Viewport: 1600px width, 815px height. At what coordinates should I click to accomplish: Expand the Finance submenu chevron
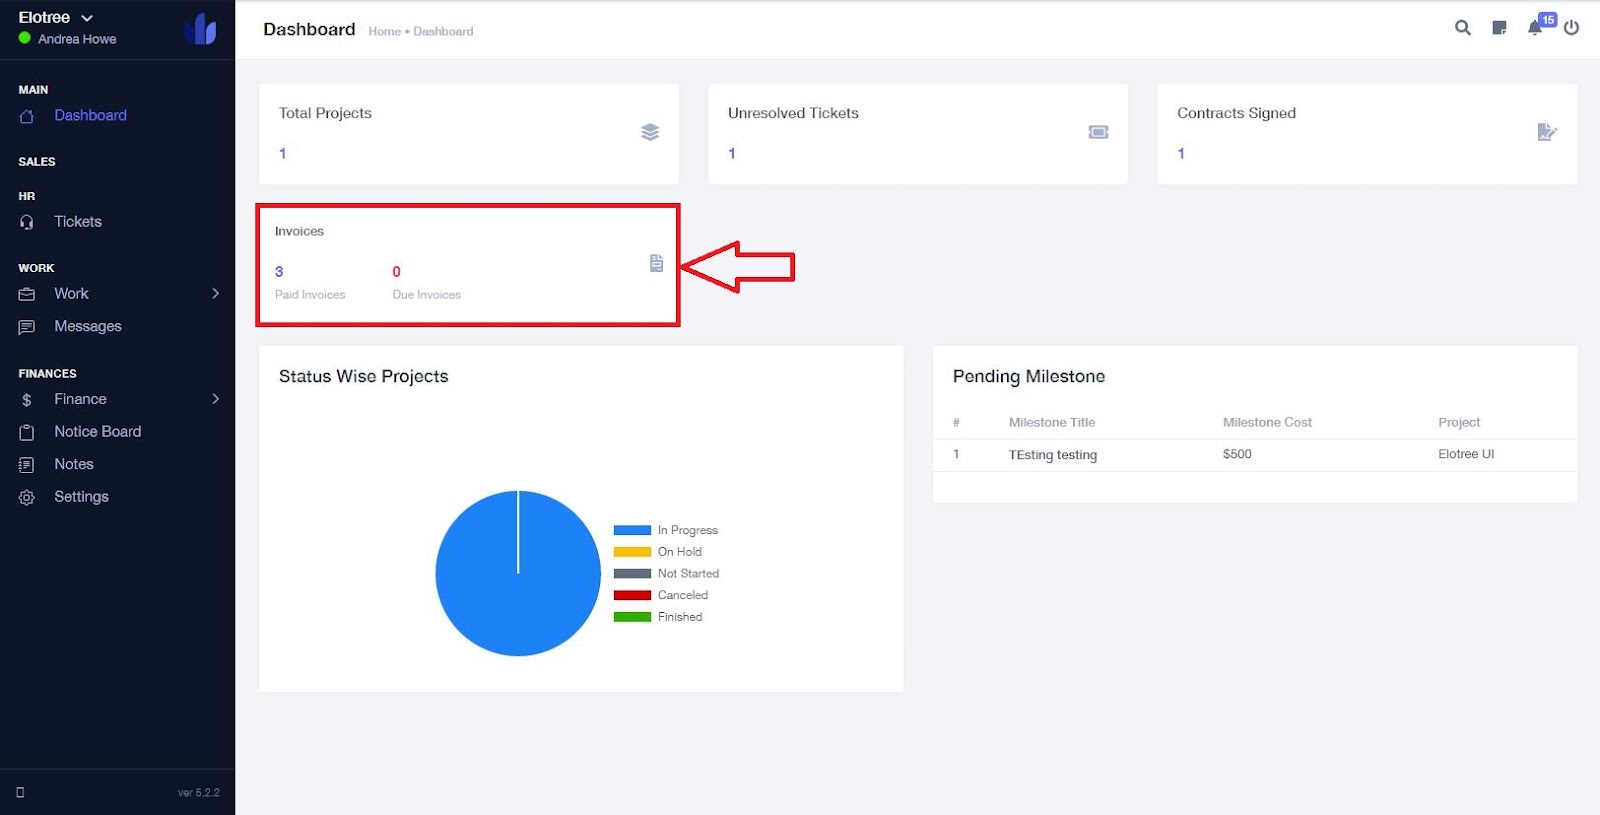point(215,399)
